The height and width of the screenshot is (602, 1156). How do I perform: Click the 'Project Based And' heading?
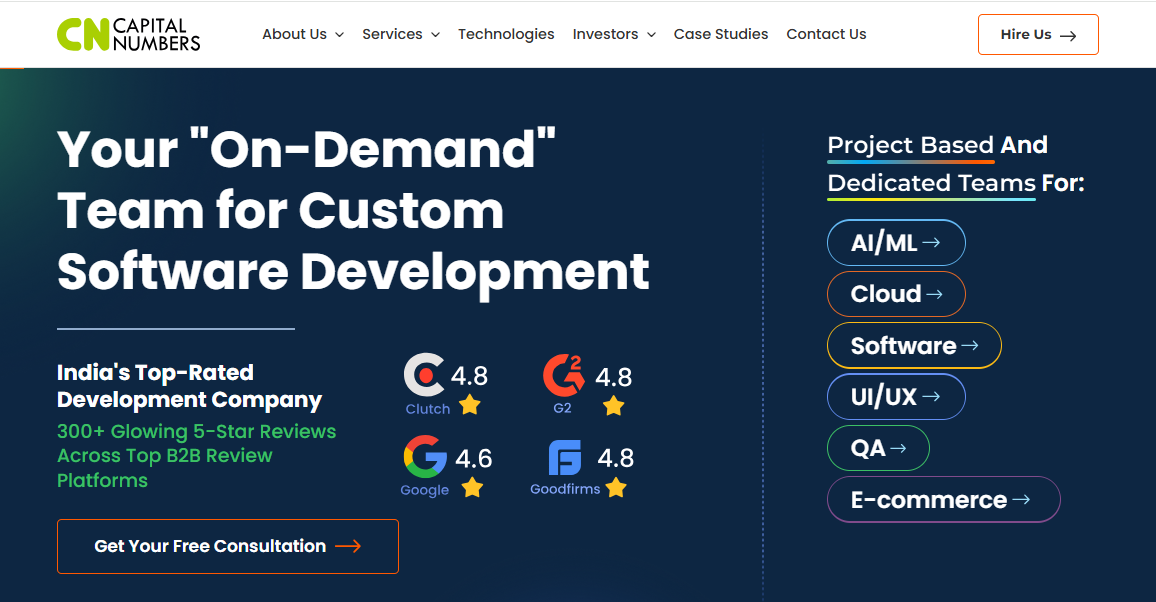coord(937,145)
